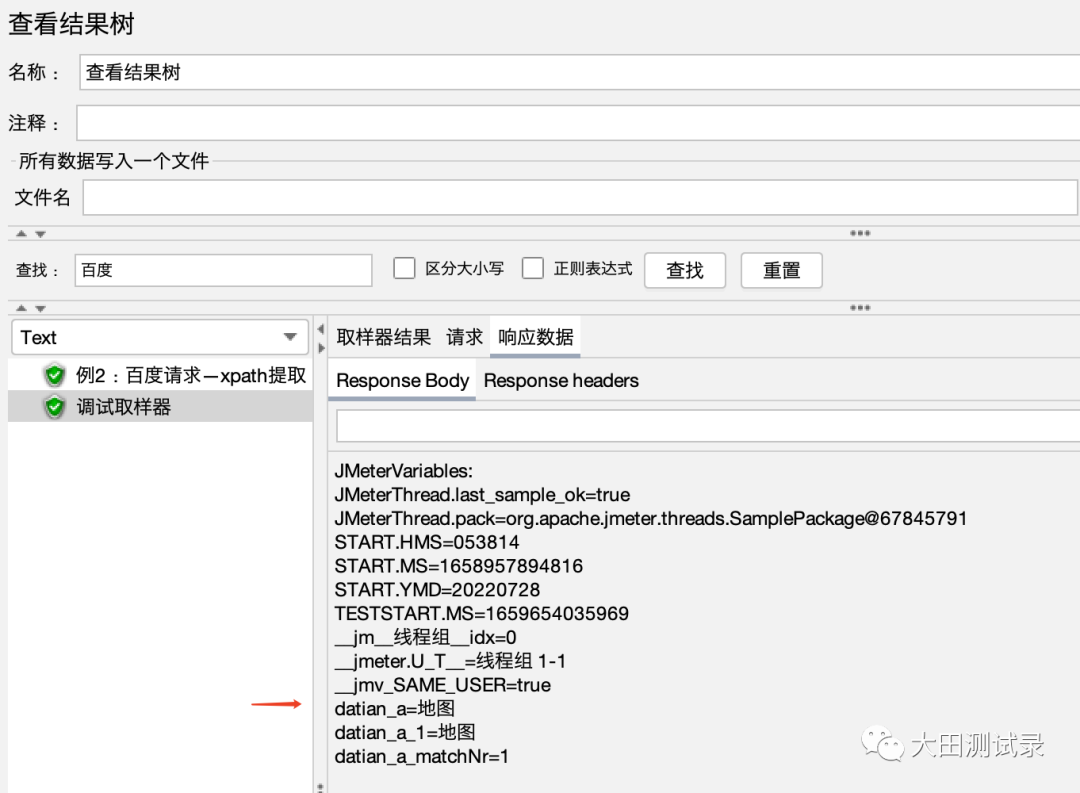1080x793 pixels.
Task: Enable the 正则表达式 checkbox
Action: (533, 267)
